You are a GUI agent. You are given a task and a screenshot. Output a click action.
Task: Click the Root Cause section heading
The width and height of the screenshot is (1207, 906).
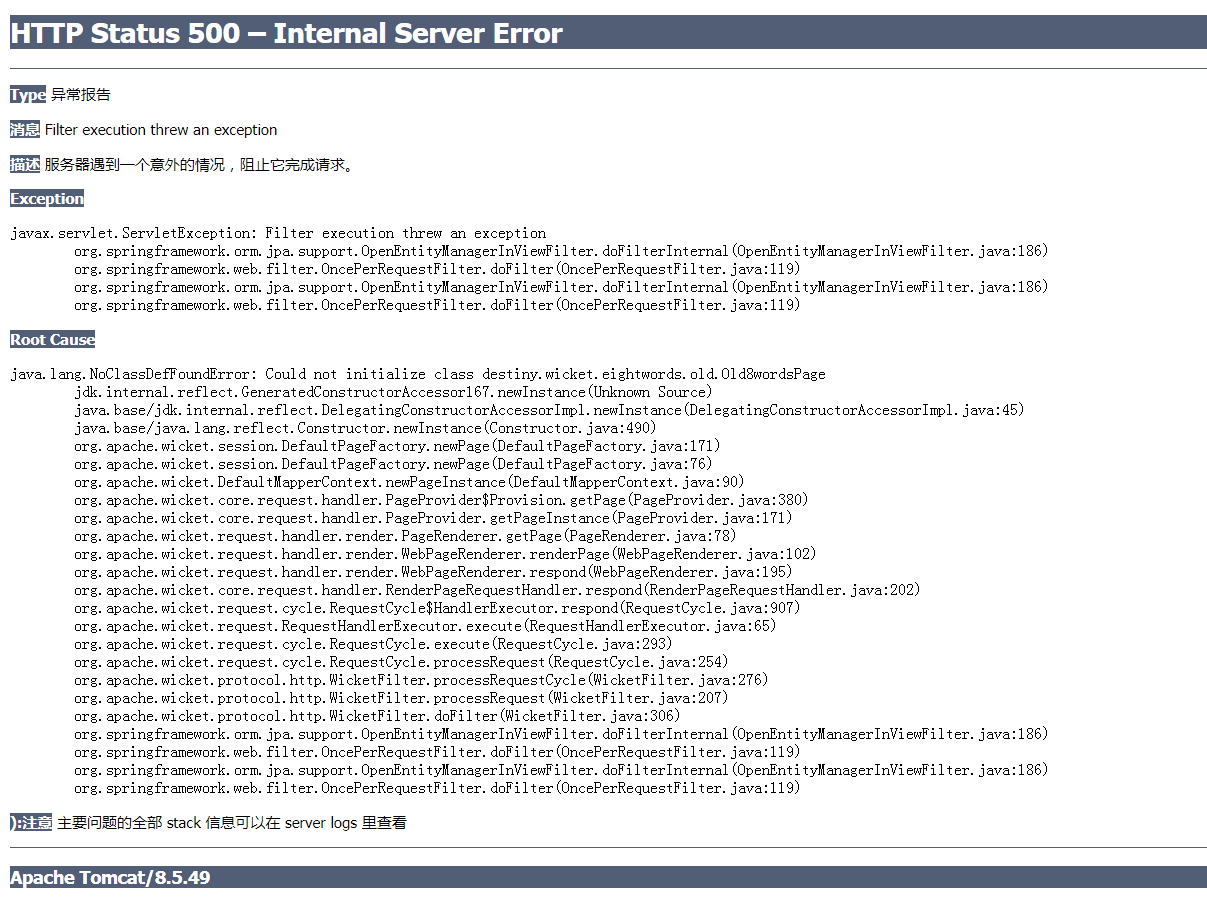pyautogui.click(x=52, y=340)
